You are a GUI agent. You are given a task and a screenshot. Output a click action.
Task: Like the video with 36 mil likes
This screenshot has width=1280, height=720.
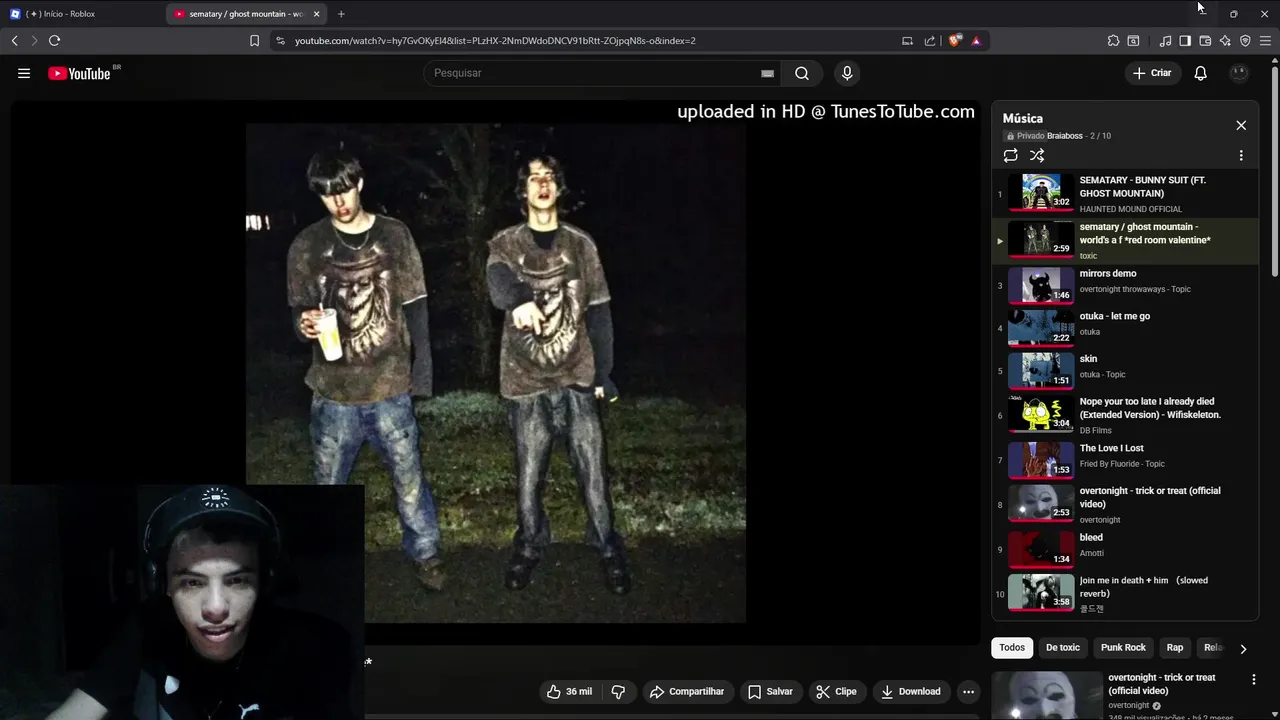coord(569,691)
